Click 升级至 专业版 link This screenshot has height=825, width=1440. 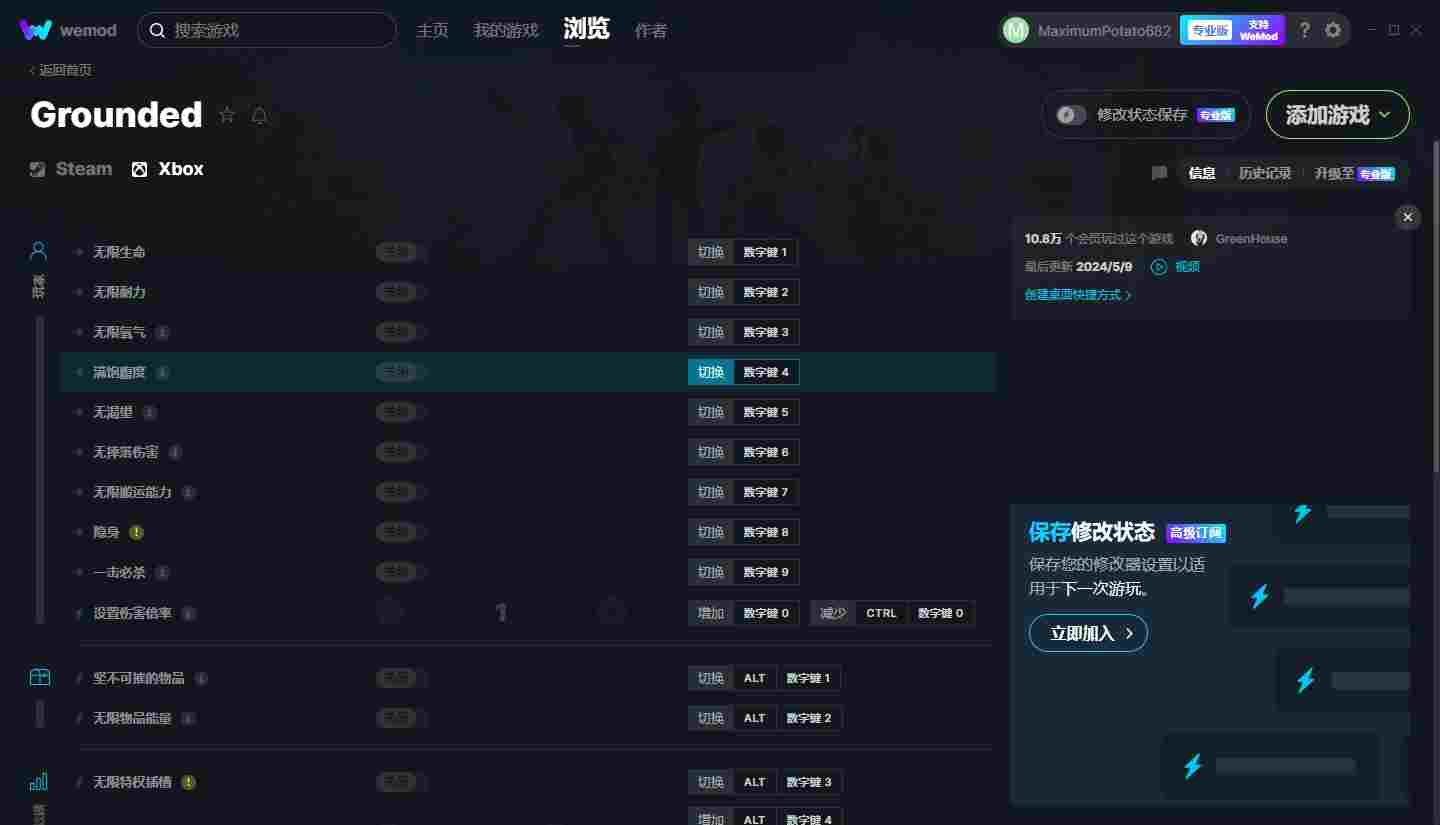tap(1354, 173)
